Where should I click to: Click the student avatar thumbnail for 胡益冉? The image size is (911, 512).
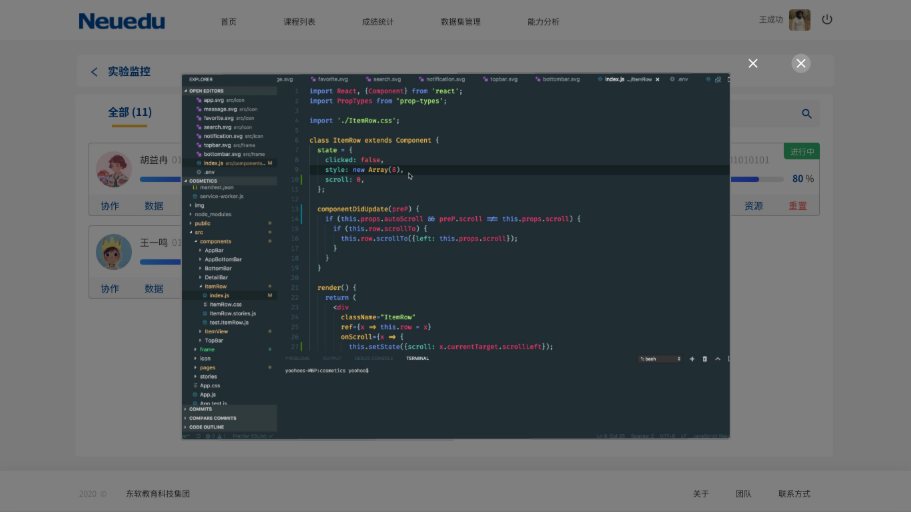pyautogui.click(x=113, y=169)
